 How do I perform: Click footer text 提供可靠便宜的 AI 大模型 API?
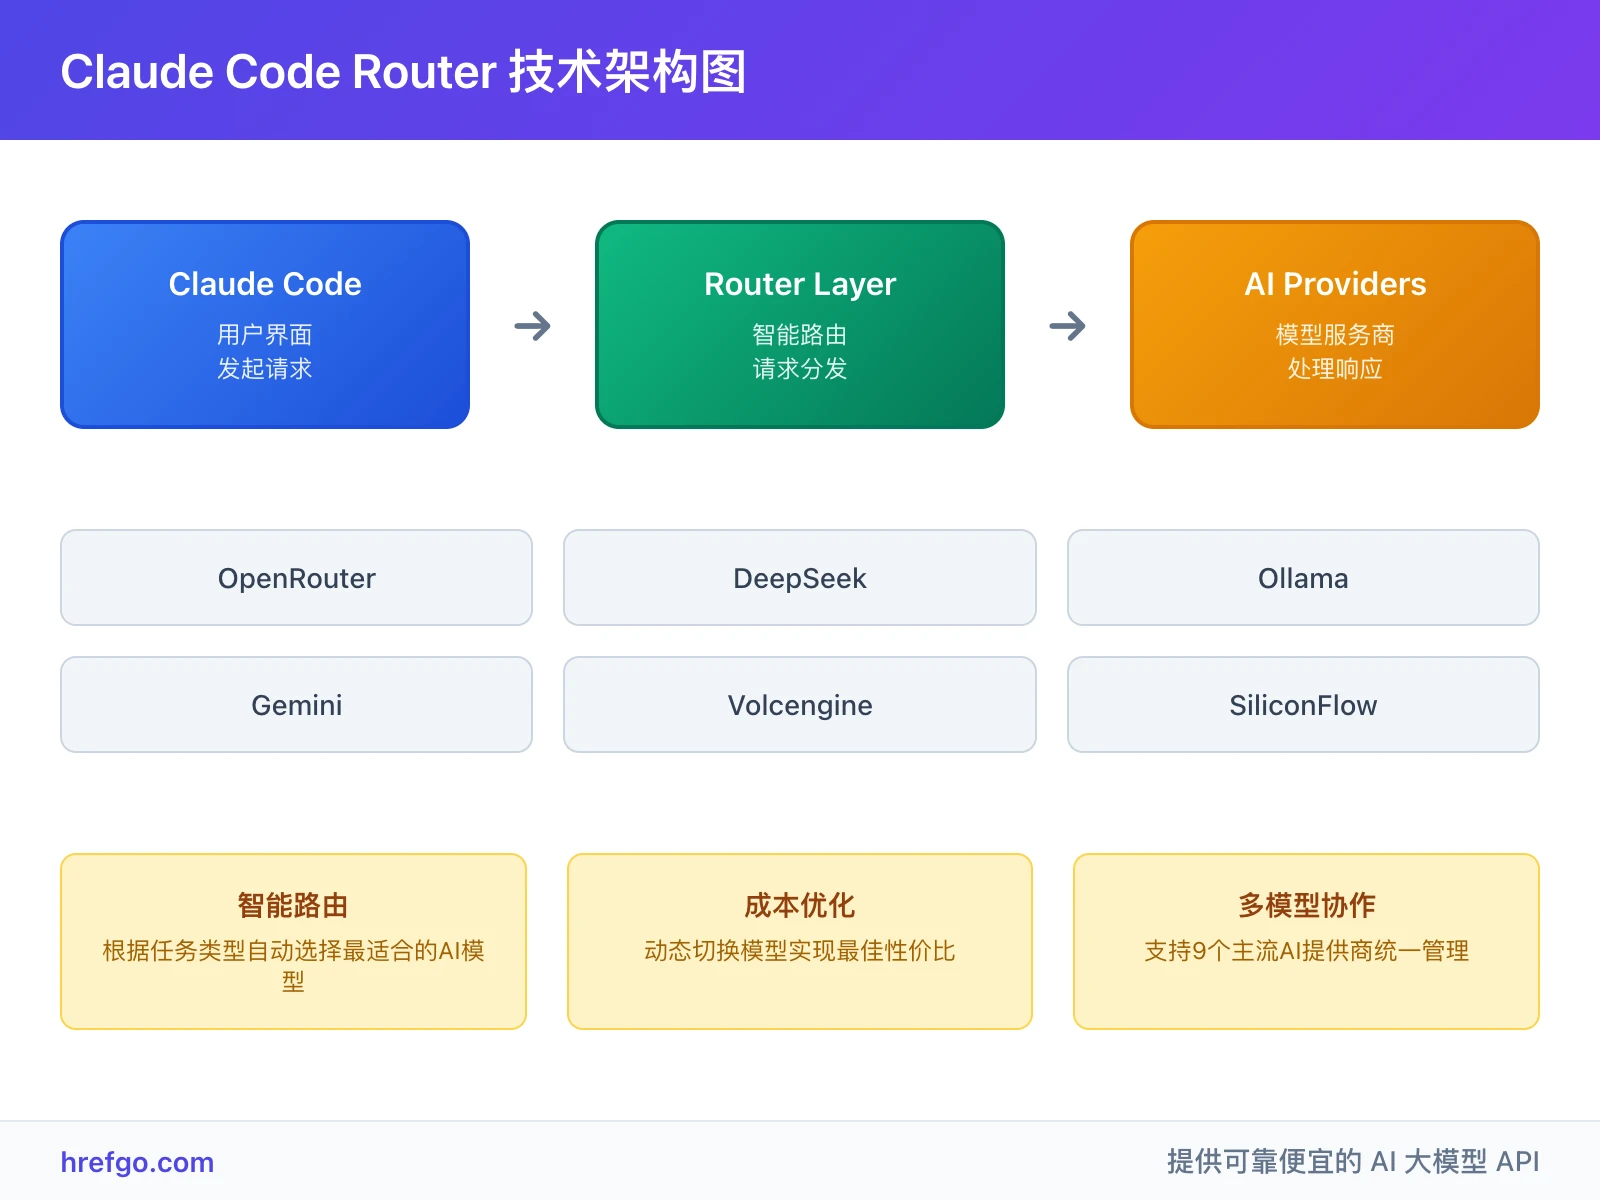(1353, 1162)
